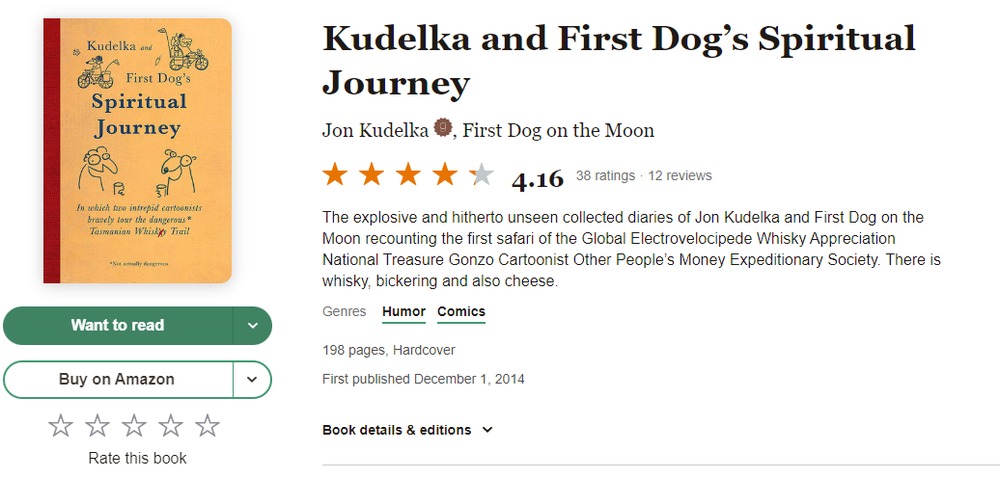Click the 4.16 average rating number
1000x478 pixels.
(x=537, y=179)
